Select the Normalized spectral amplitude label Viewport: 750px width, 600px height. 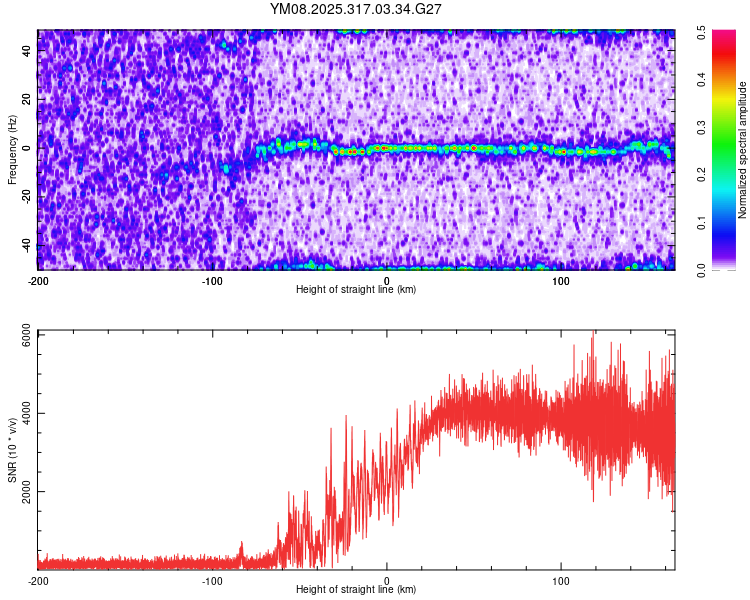(x=743, y=150)
